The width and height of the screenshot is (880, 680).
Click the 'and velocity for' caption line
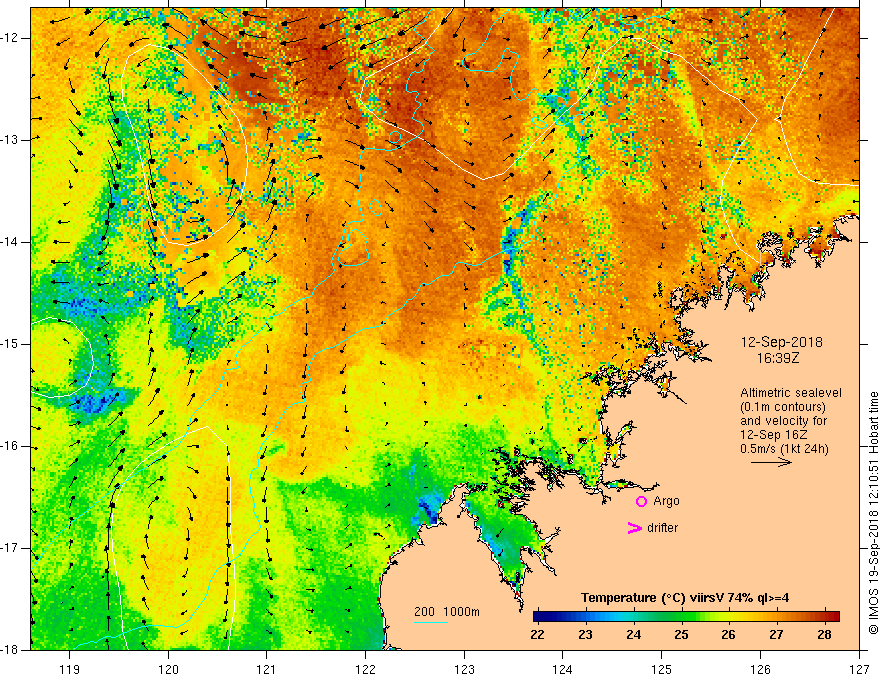[x=783, y=421]
